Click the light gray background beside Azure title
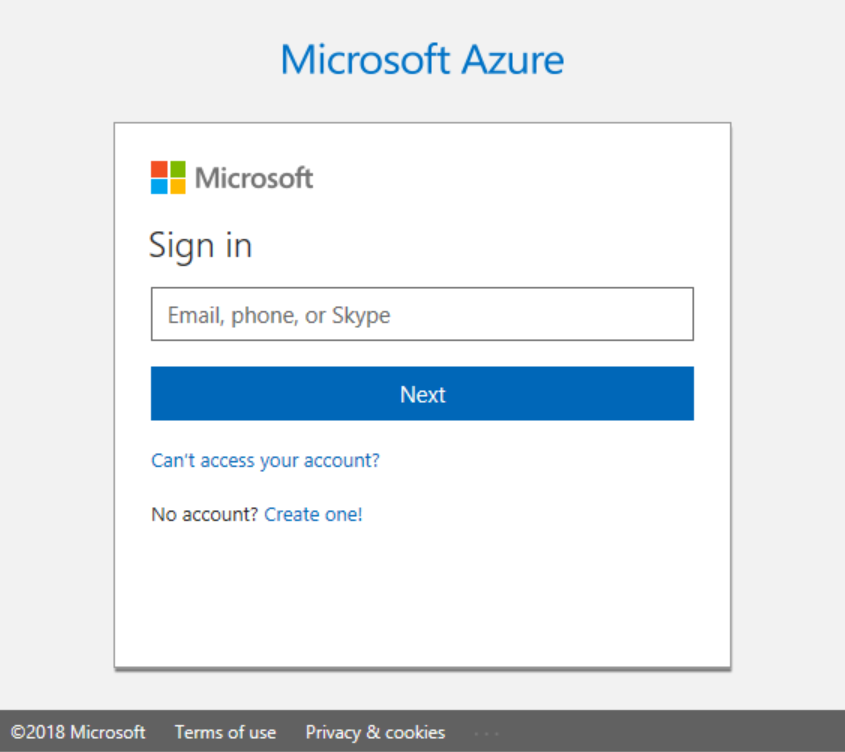 [x=701, y=59]
